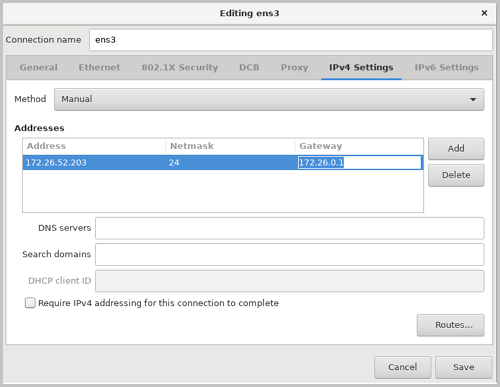Open the Ethernet tab
The image size is (500, 387).
[99, 68]
